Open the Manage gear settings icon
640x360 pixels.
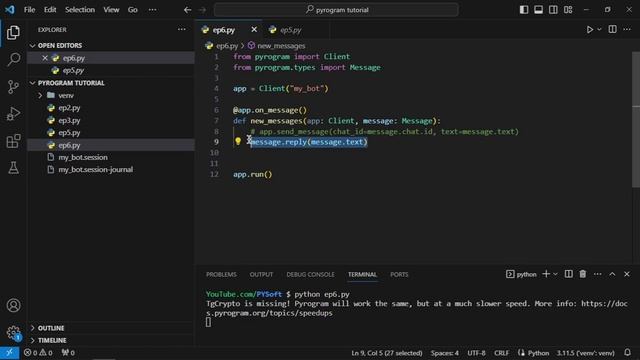point(13,332)
